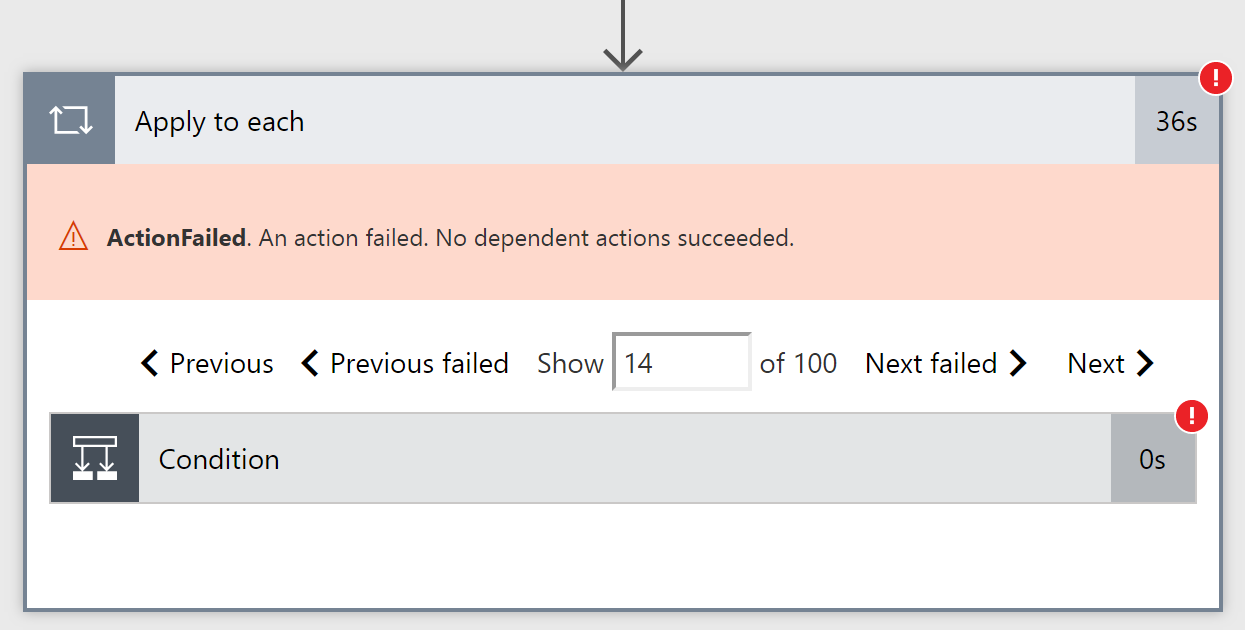The height and width of the screenshot is (630, 1245).
Task: Select the ActionFailed error message text
Action: tap(450, 238)
